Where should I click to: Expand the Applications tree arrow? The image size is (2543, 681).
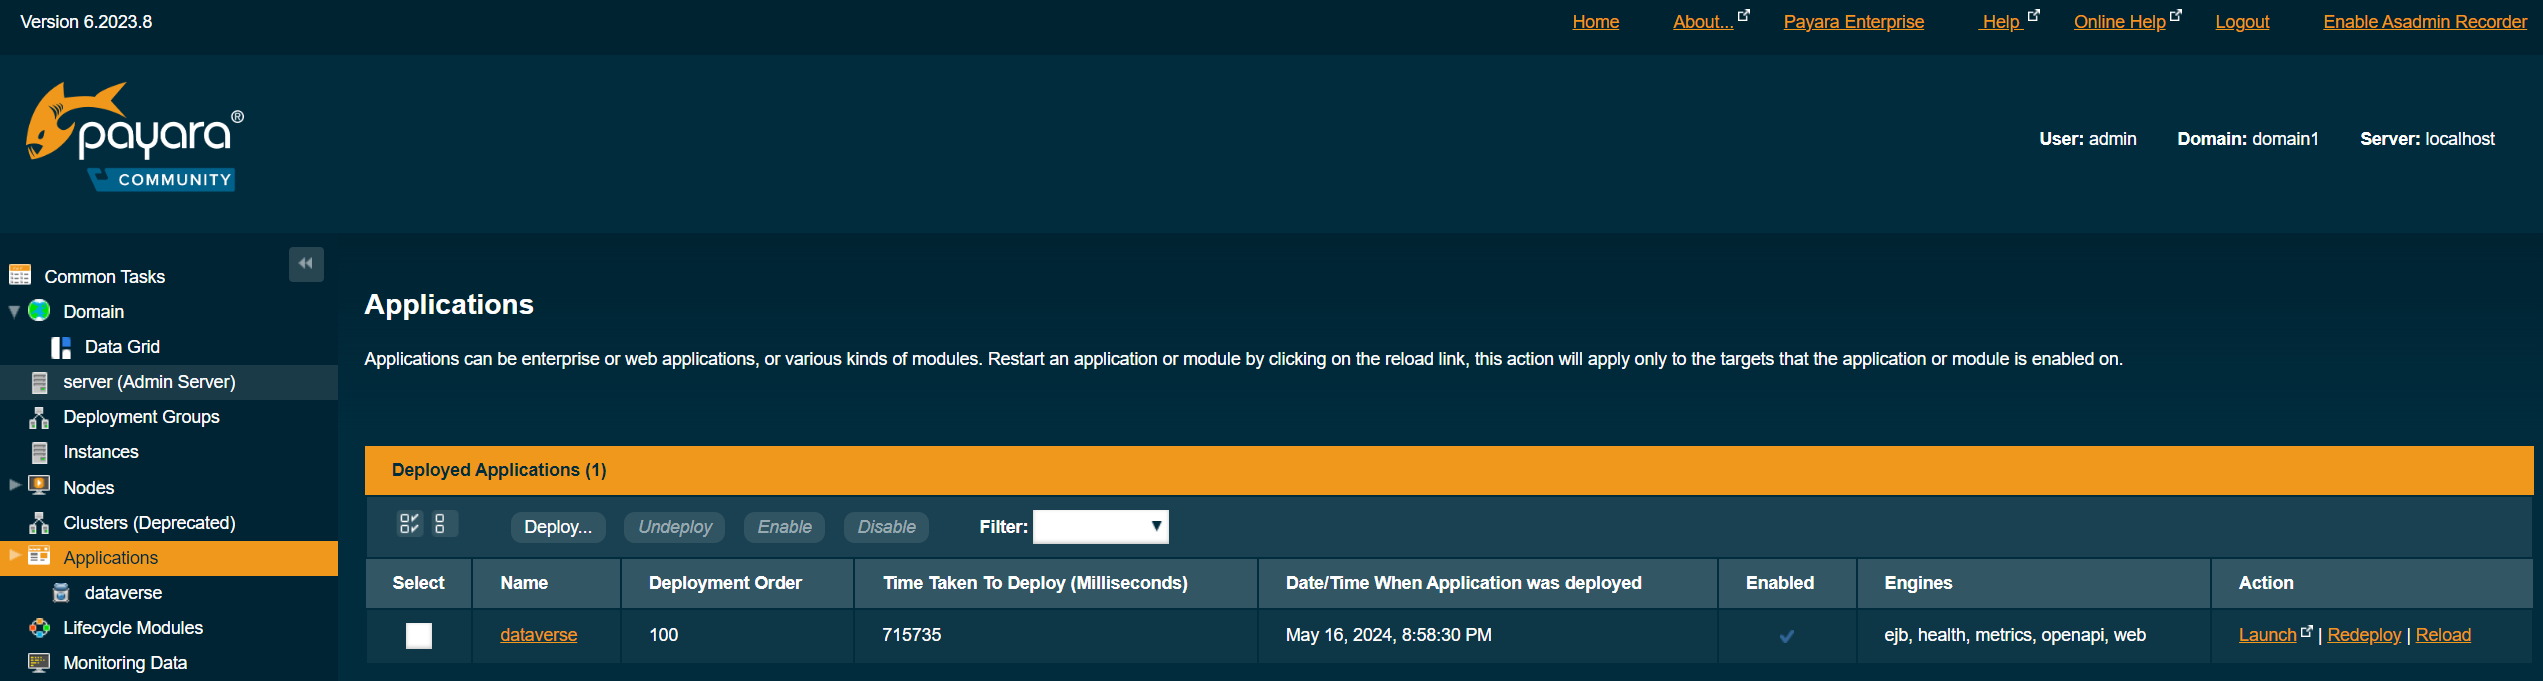coord(14,556)
